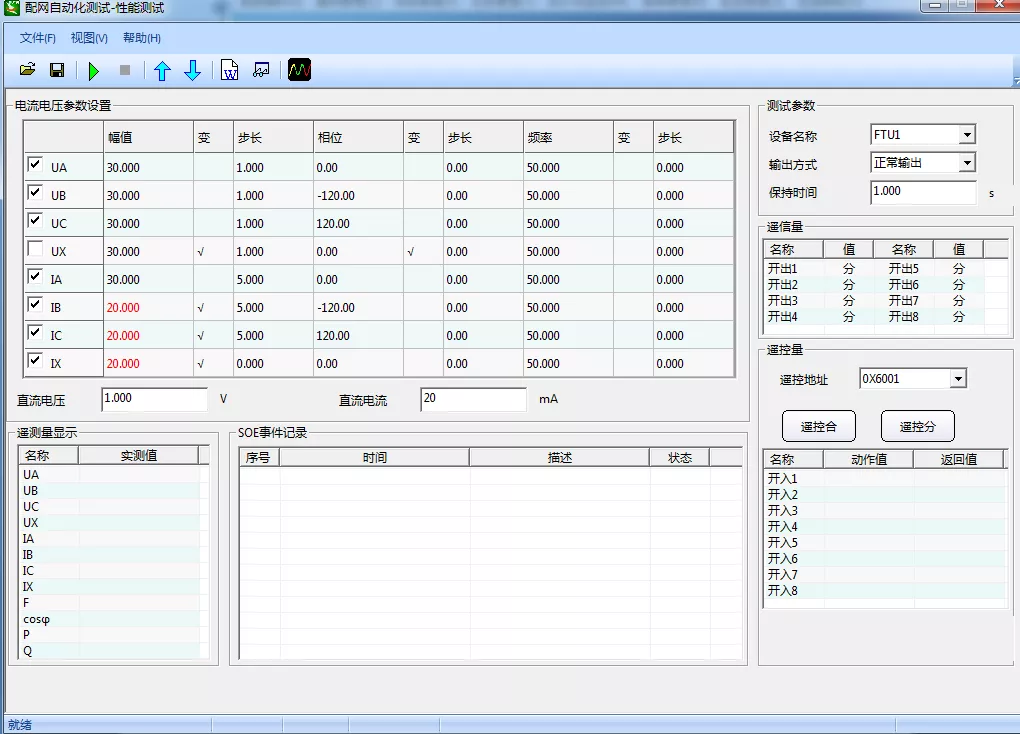Click the gray stop square icon

coord(125,70)
